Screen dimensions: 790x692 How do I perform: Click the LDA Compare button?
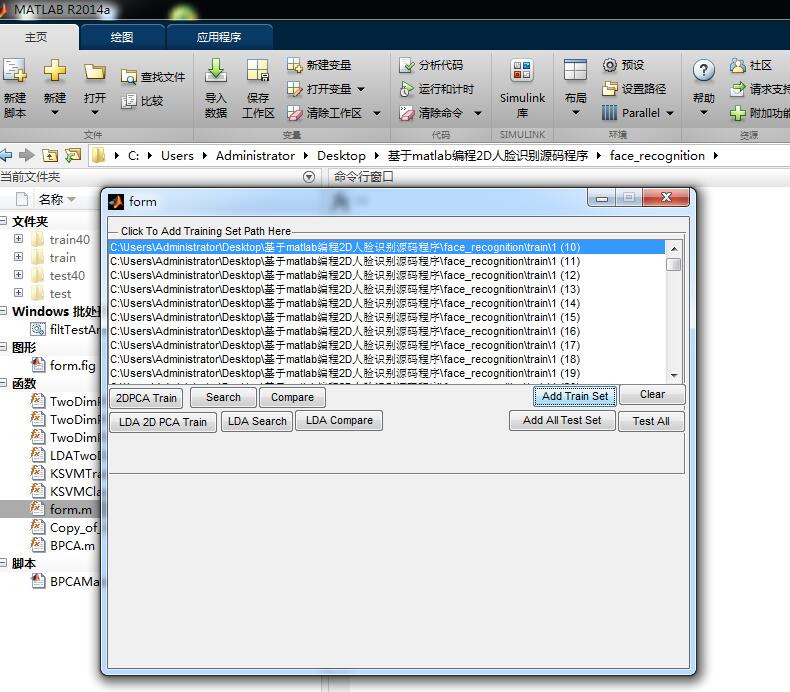tap(339, 420)
